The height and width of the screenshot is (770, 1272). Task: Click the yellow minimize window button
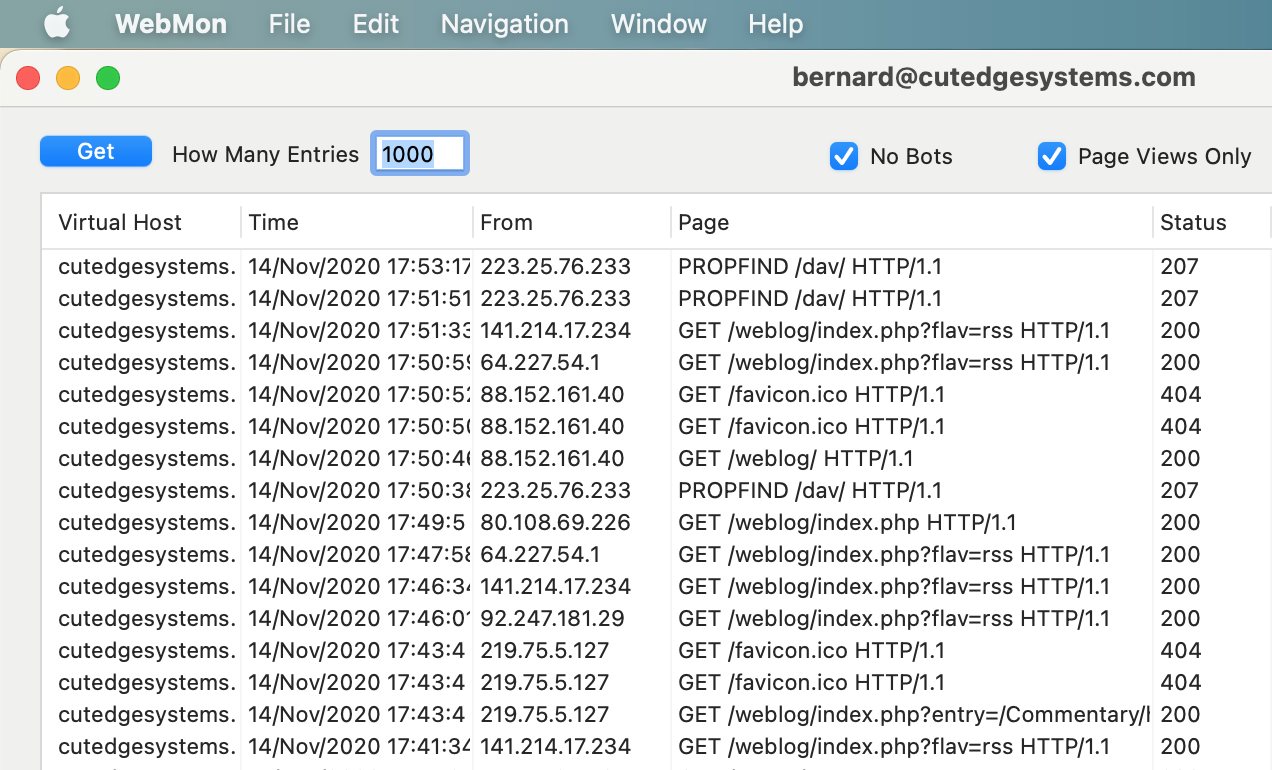[x=68, y=78]
